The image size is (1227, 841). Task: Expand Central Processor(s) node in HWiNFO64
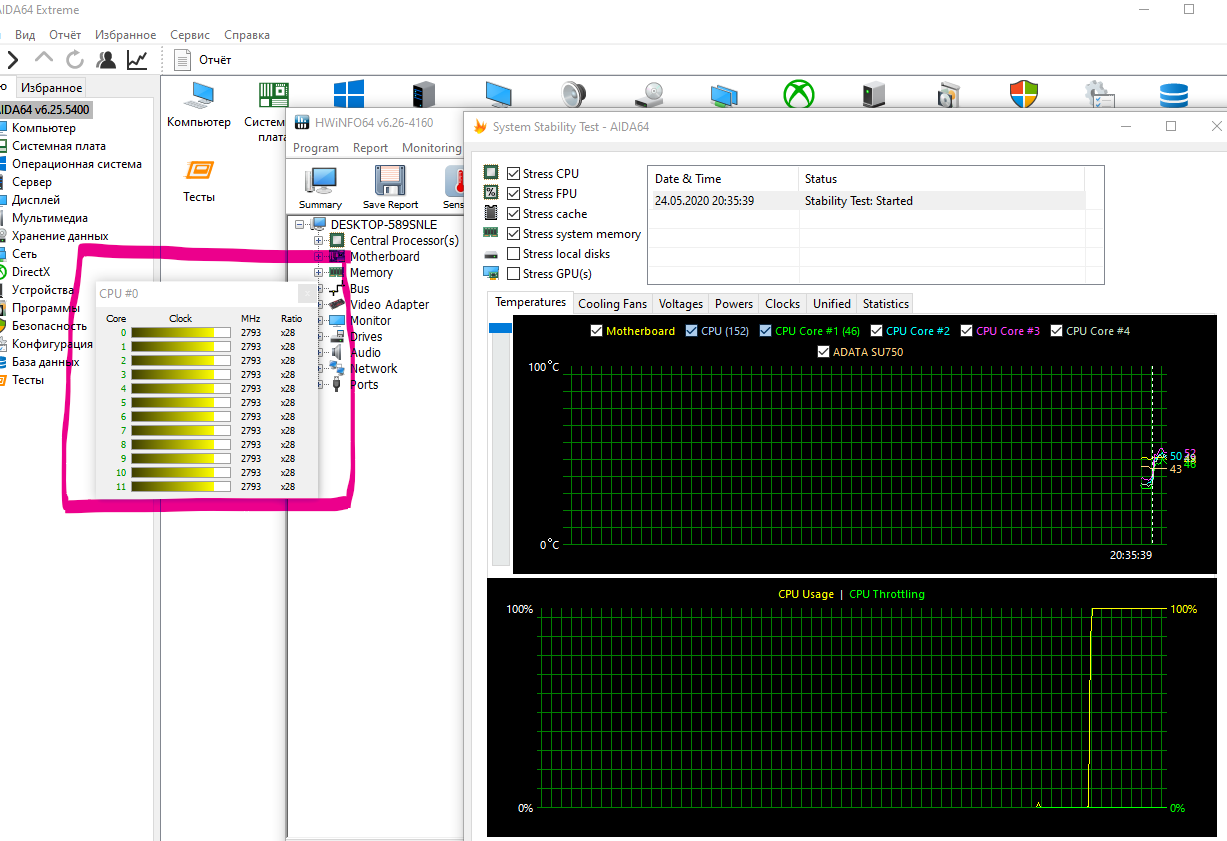pos(319,240)
